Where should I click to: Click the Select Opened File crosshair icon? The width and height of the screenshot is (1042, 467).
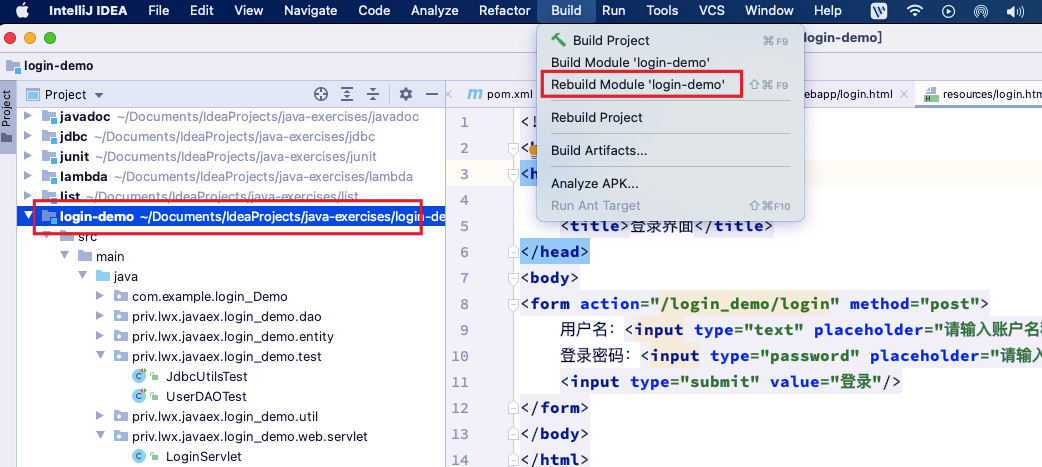pyautogui.click(x=321, y=94)
